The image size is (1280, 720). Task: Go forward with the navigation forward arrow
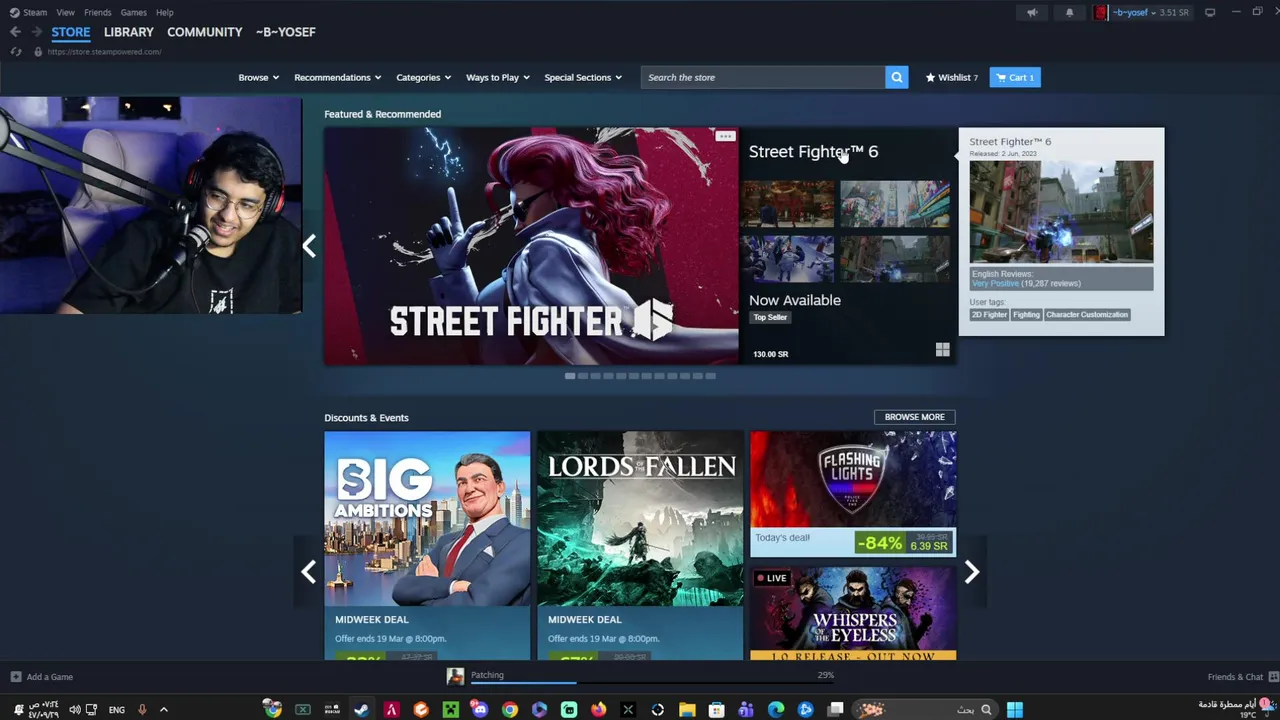36,32
